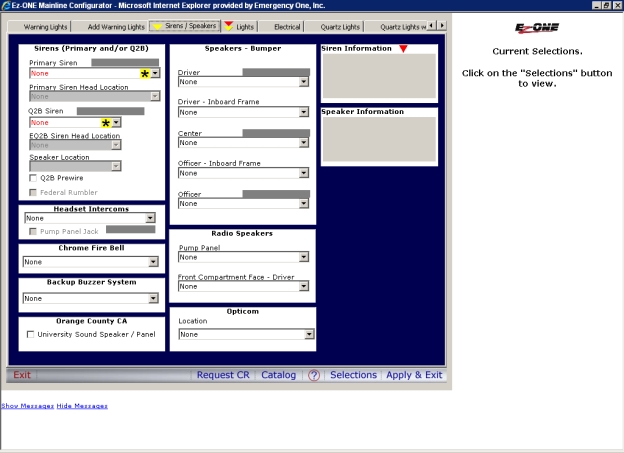Screen dimensions: 624x453
Task: Click the disabled Speaker Location dropdown
Action: click(x=75, y=166)
